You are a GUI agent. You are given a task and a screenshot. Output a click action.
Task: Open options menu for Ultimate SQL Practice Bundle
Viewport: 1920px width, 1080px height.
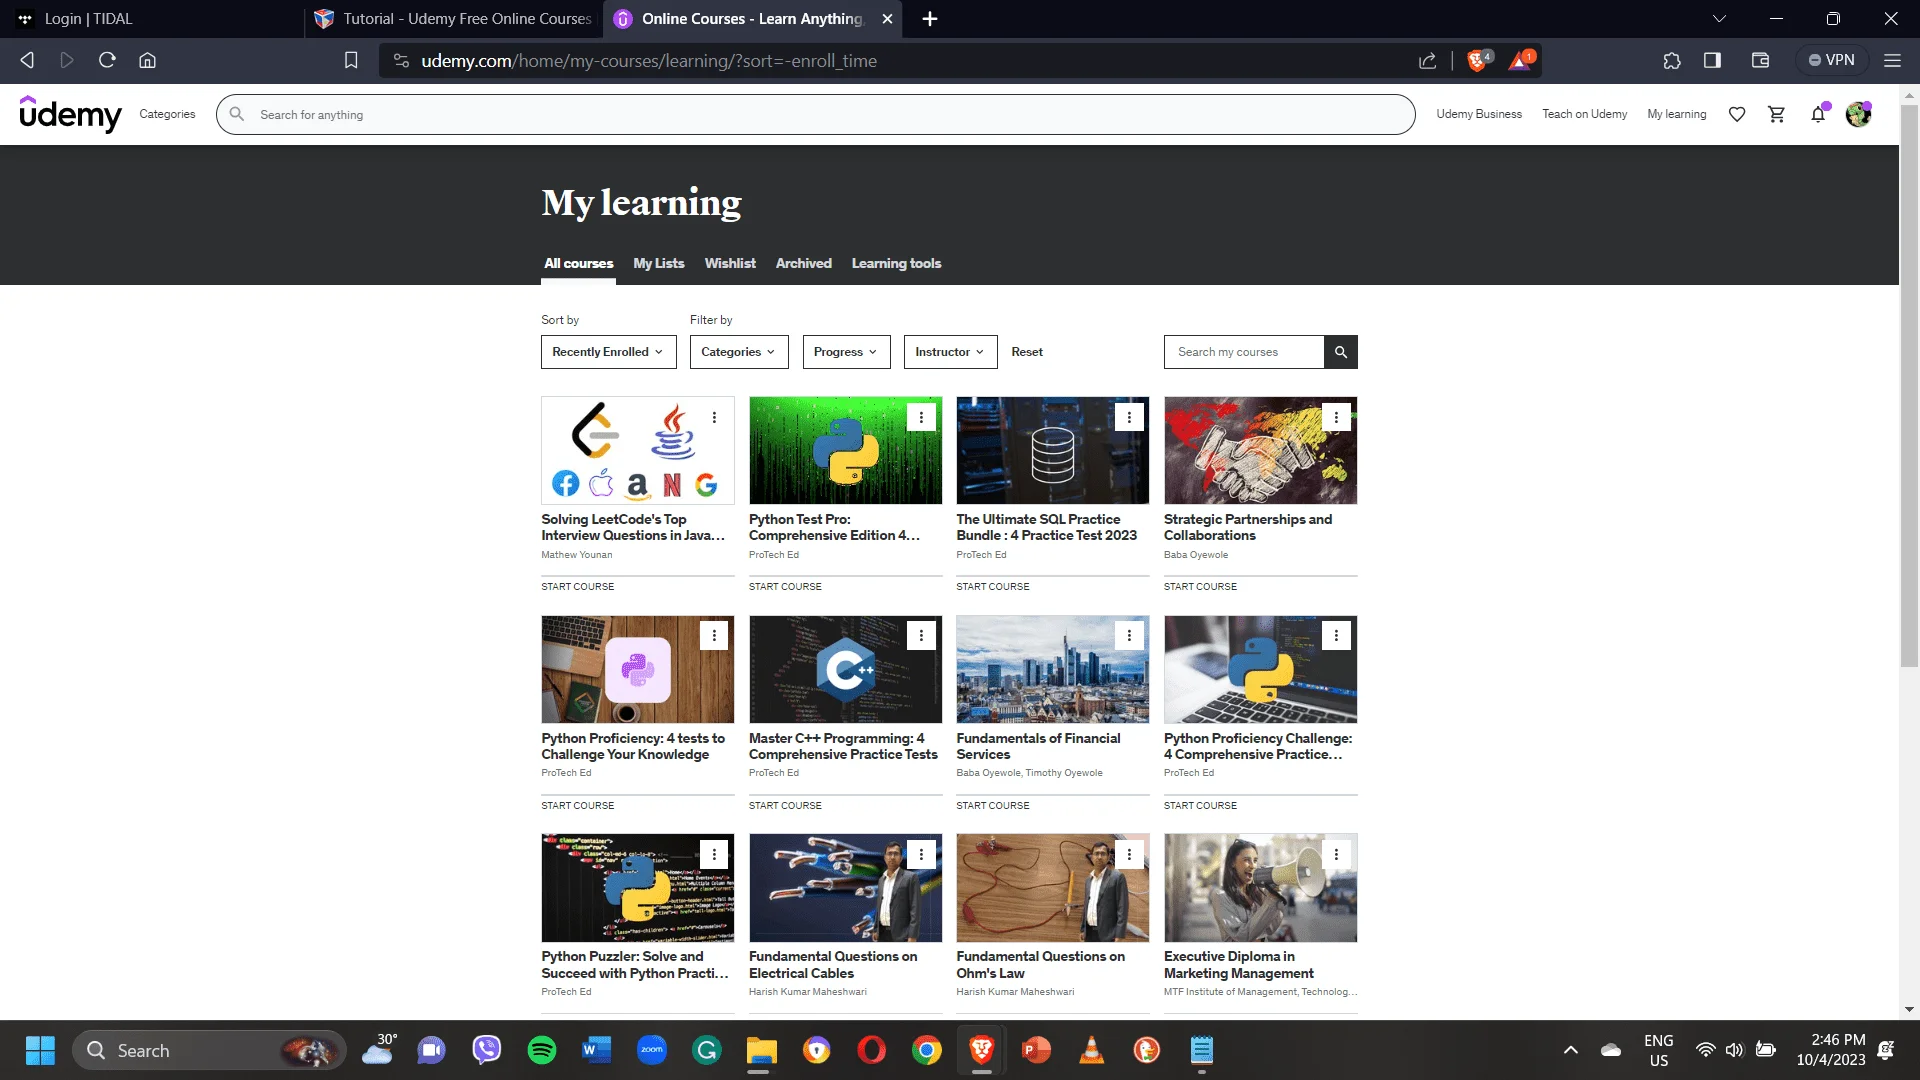click(x=1129, y=417)
